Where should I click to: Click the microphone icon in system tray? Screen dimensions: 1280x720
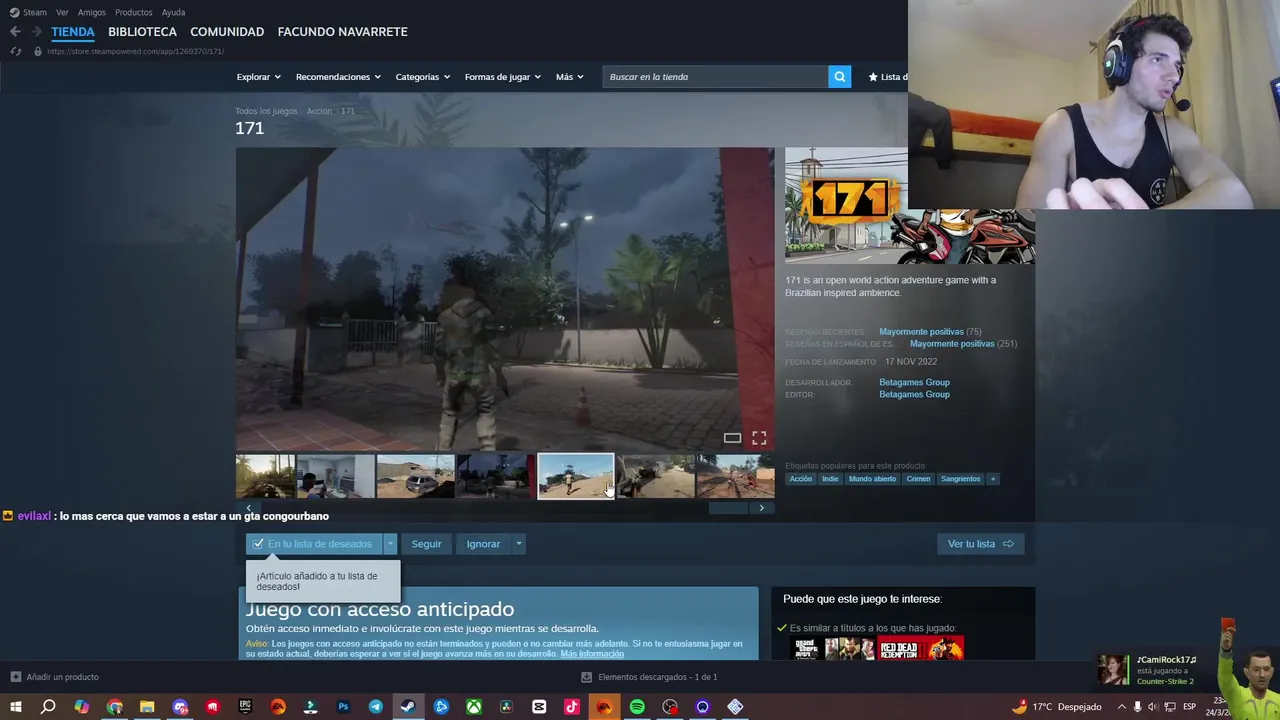1137,707
